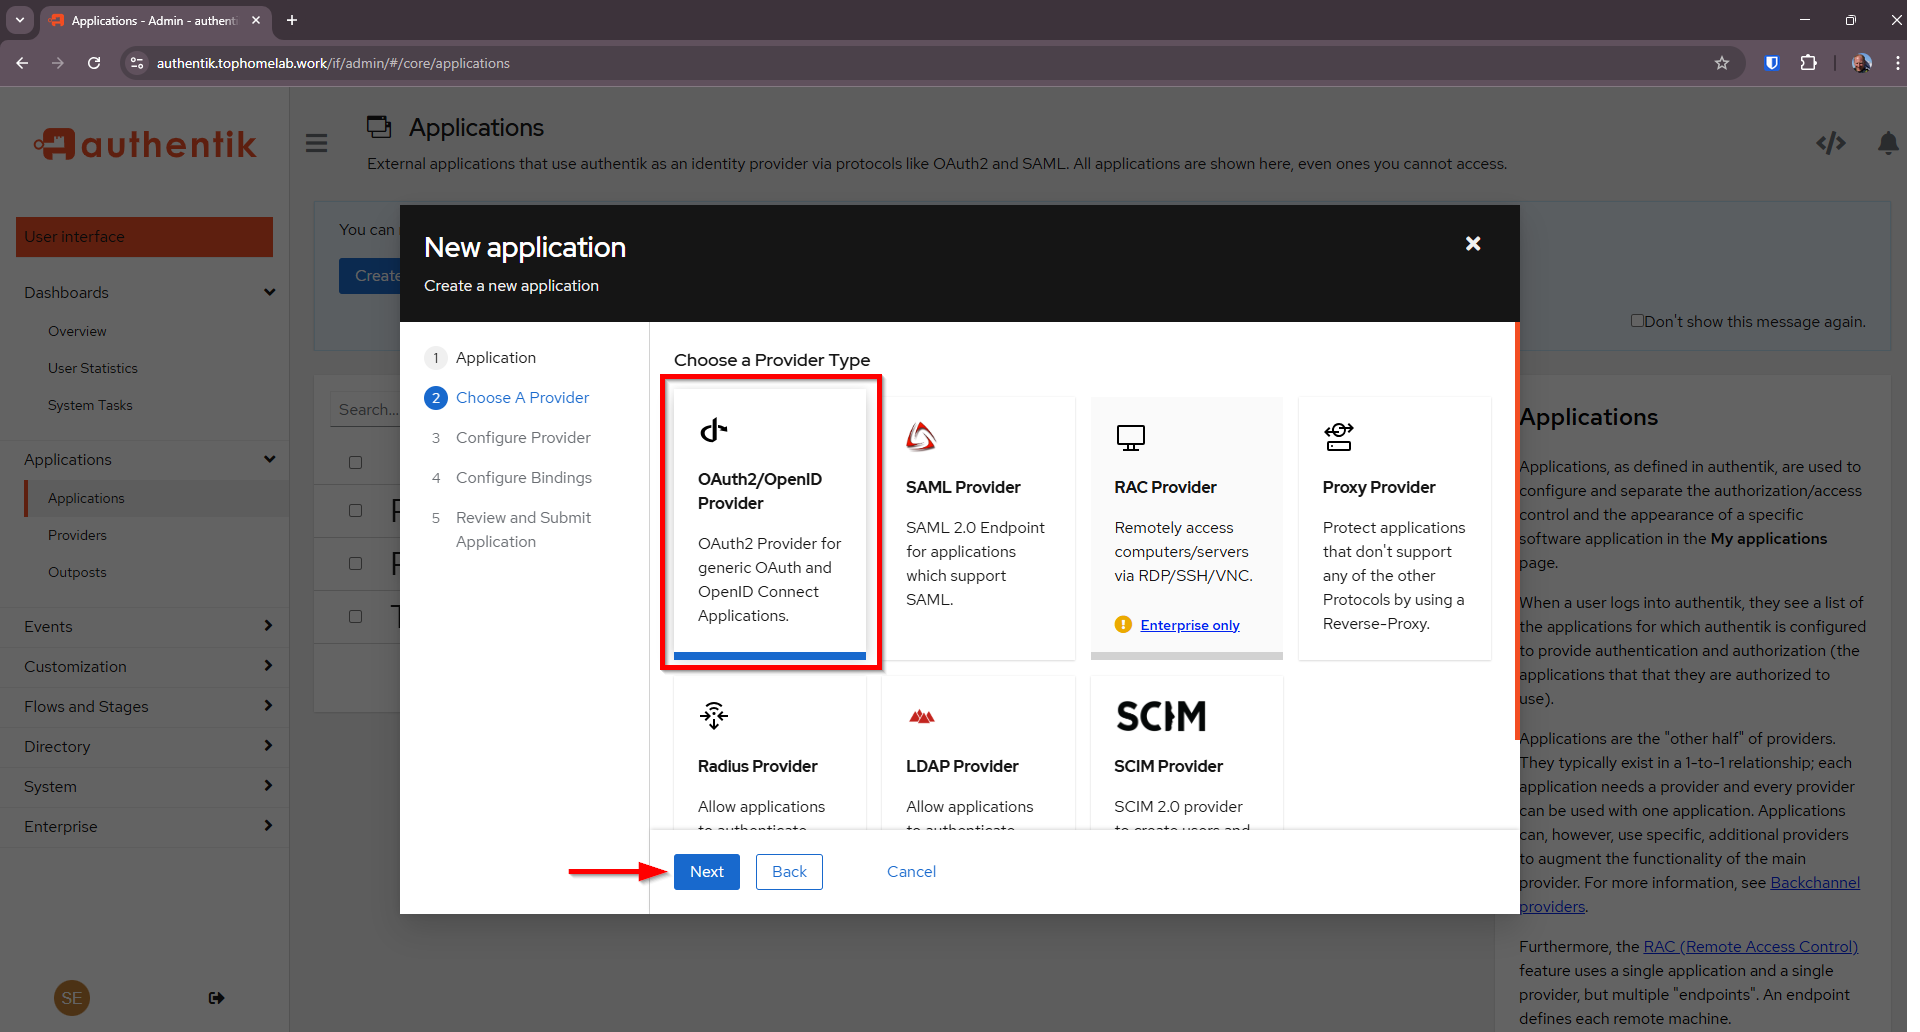Click the Next button

click(x=706, y=872)
